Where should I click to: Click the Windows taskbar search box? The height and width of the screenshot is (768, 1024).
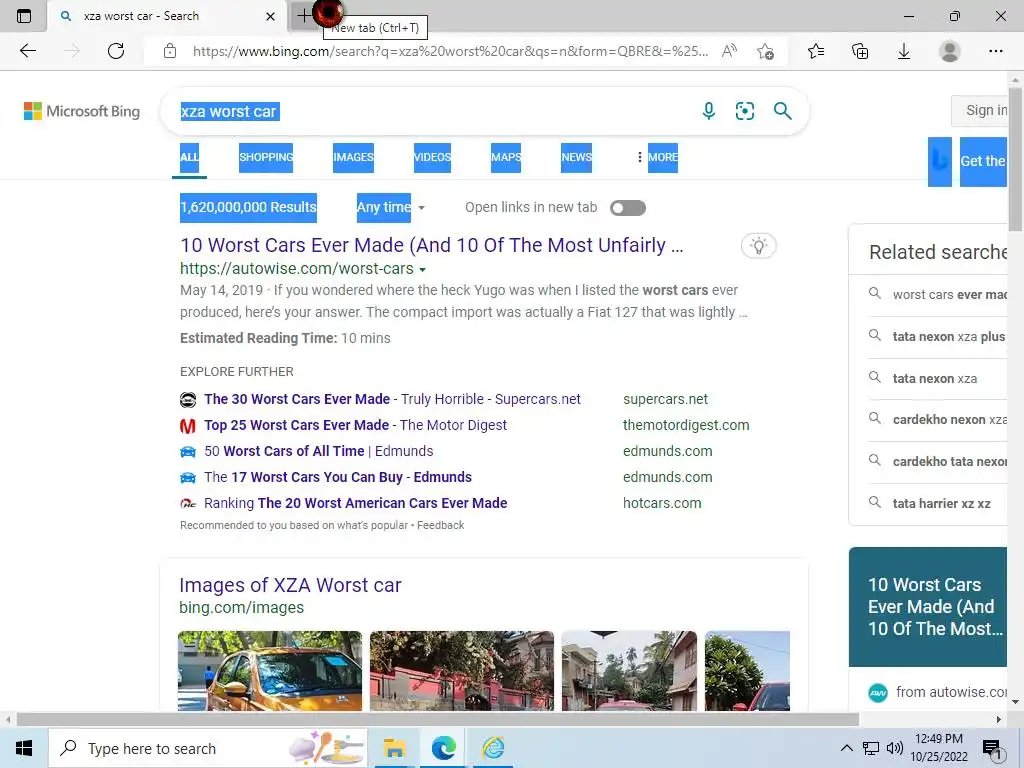pos(207,748)
